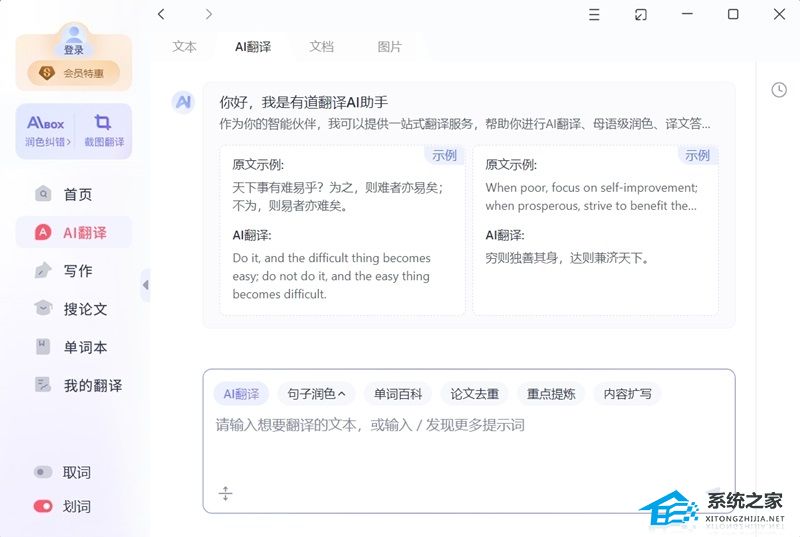Toggle the 取词 switch on
Screen dimensions: 800x537
(x=43, y=472)
